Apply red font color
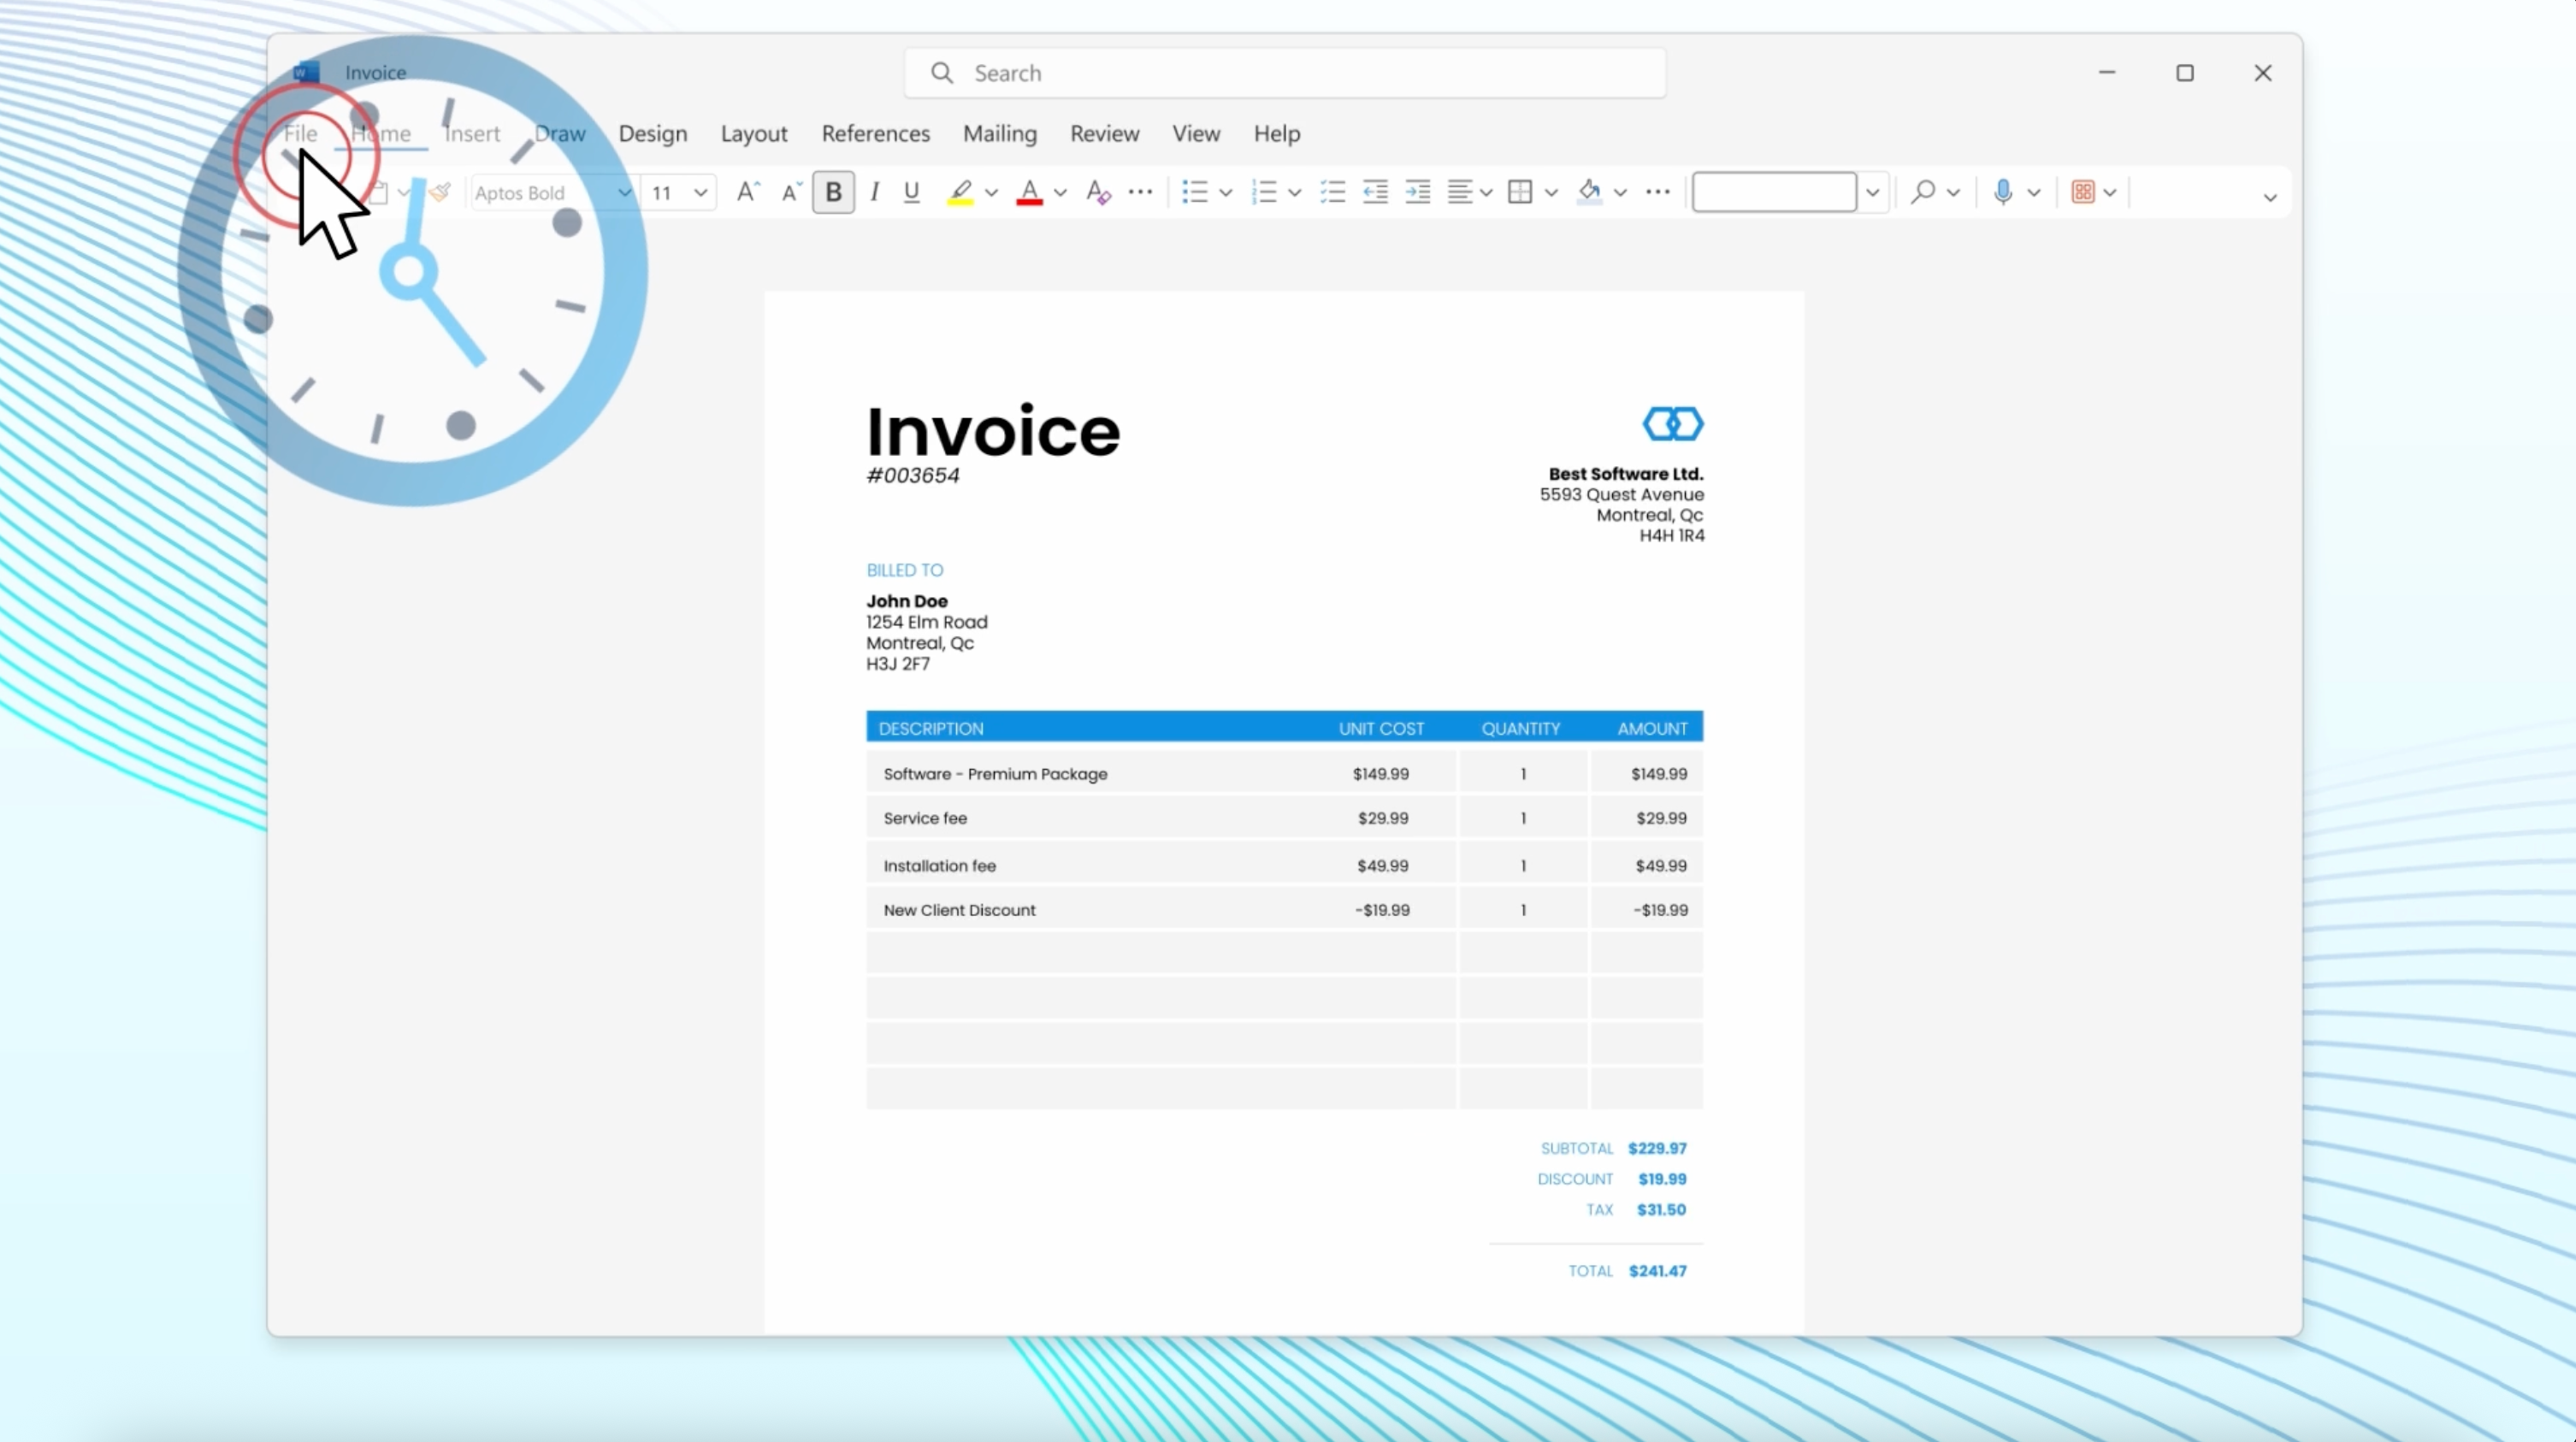This screenshot has height=1442, width=2576. 1029,192
